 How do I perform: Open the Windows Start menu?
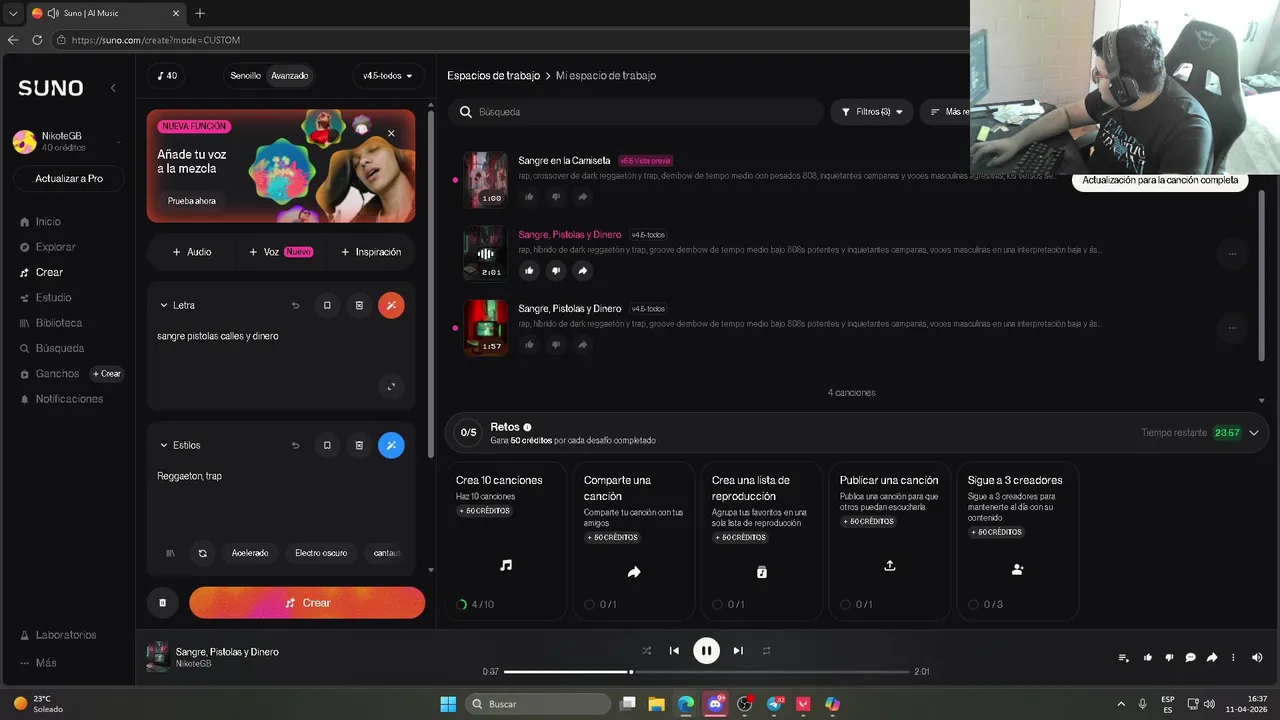pos(448,704)
